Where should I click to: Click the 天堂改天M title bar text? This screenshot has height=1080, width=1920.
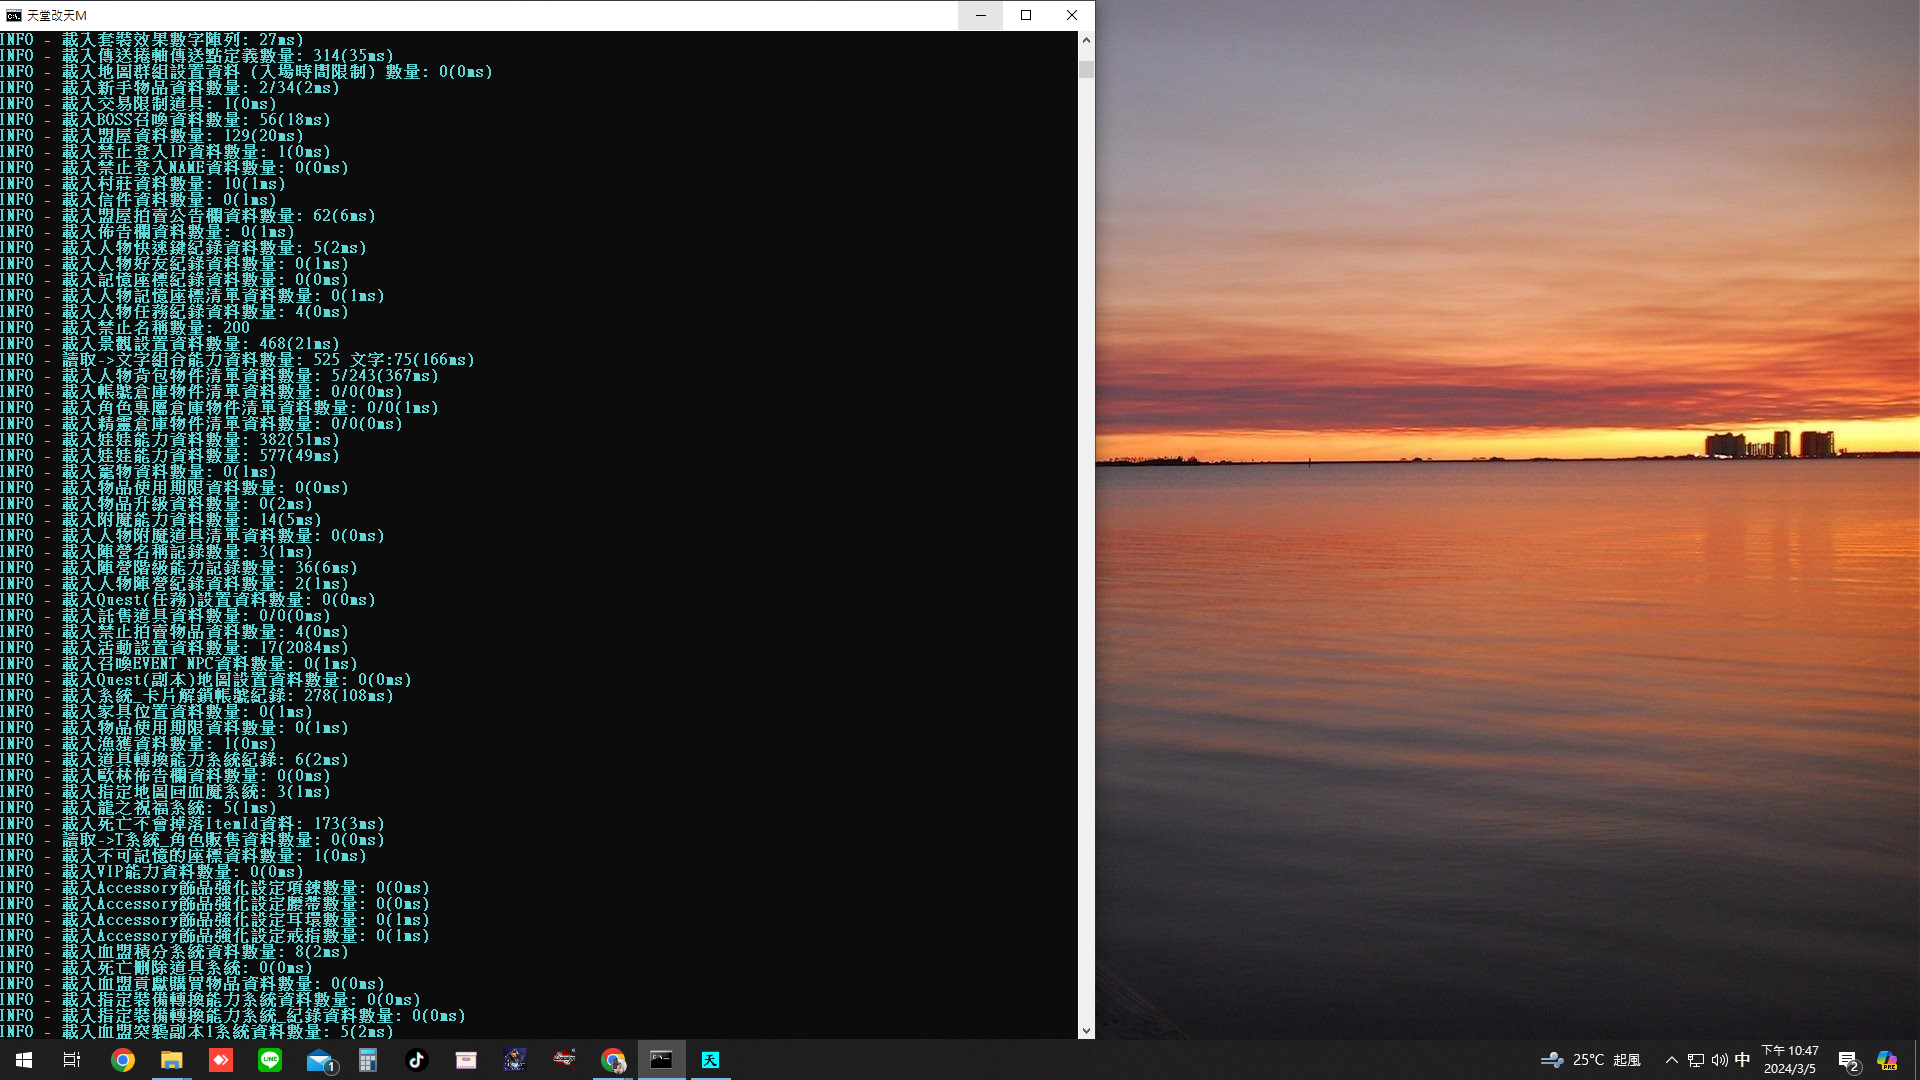[57, 15]
